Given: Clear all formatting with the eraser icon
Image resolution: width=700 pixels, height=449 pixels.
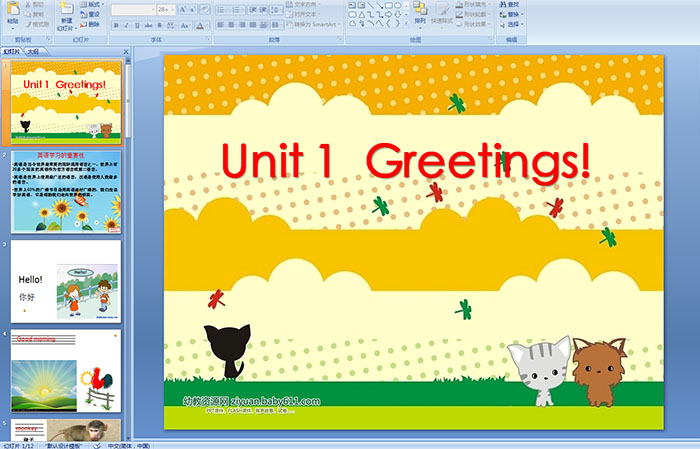Looking at the screenshot, I should (204, 9).
